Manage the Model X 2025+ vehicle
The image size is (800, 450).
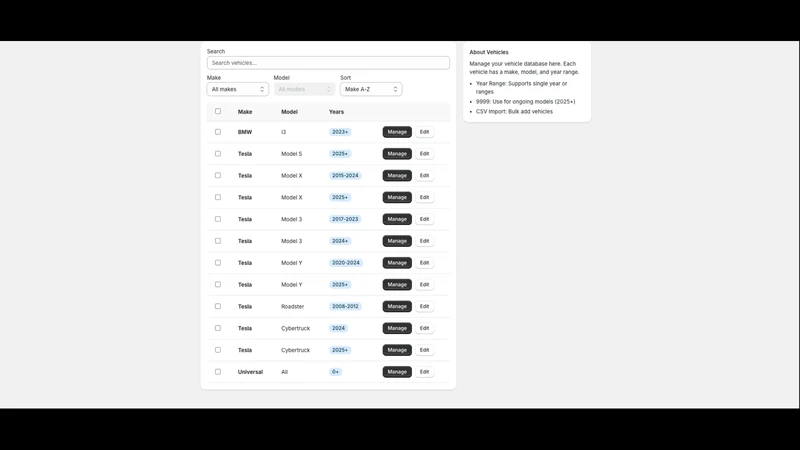click(397, 197)
